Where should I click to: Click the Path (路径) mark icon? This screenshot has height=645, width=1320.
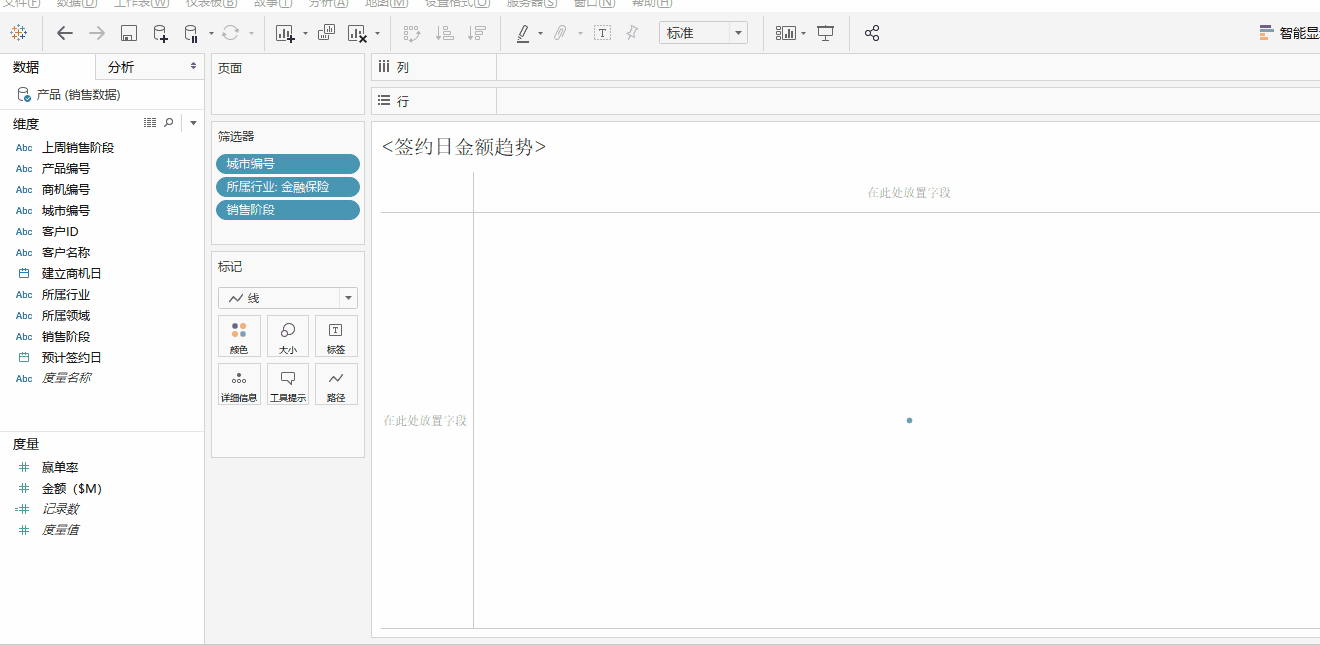point(336,383)
